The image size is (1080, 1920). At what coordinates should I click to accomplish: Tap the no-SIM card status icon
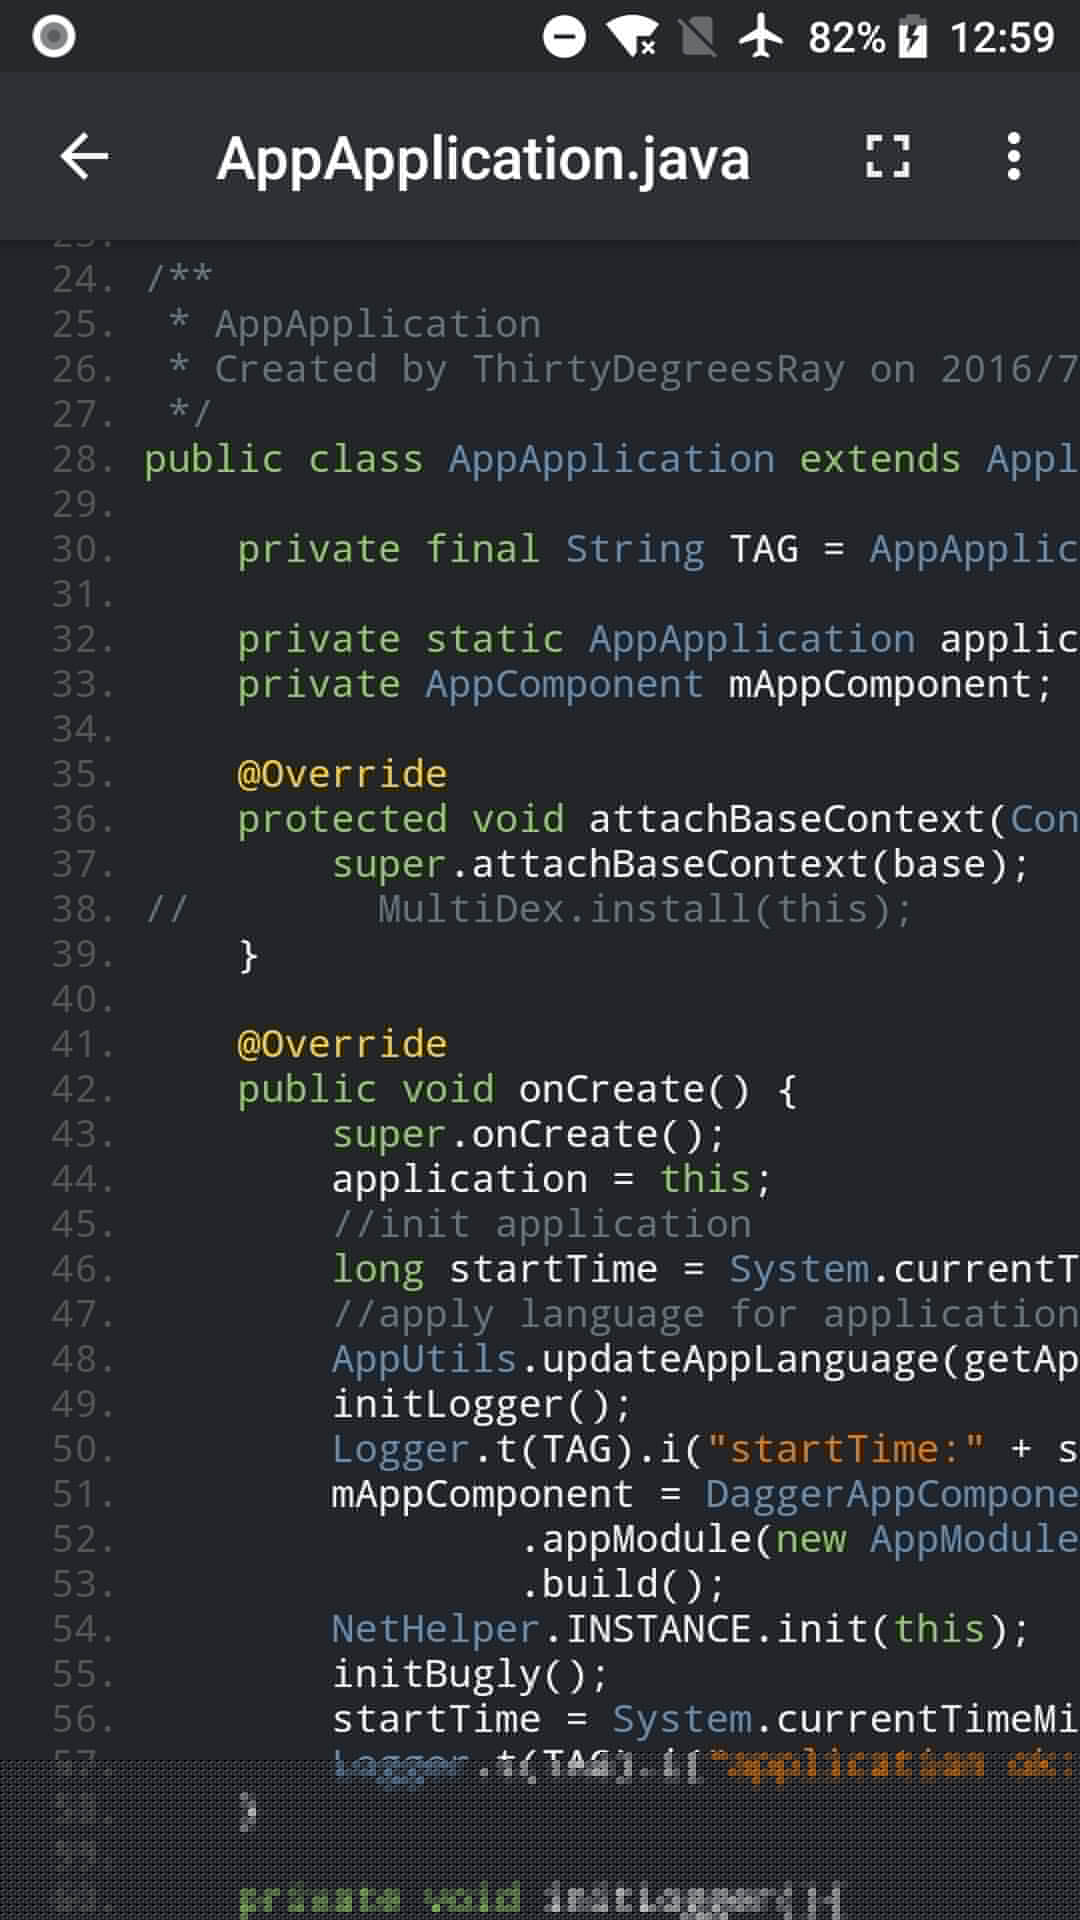pyautogui.click(x=697, y=38)
